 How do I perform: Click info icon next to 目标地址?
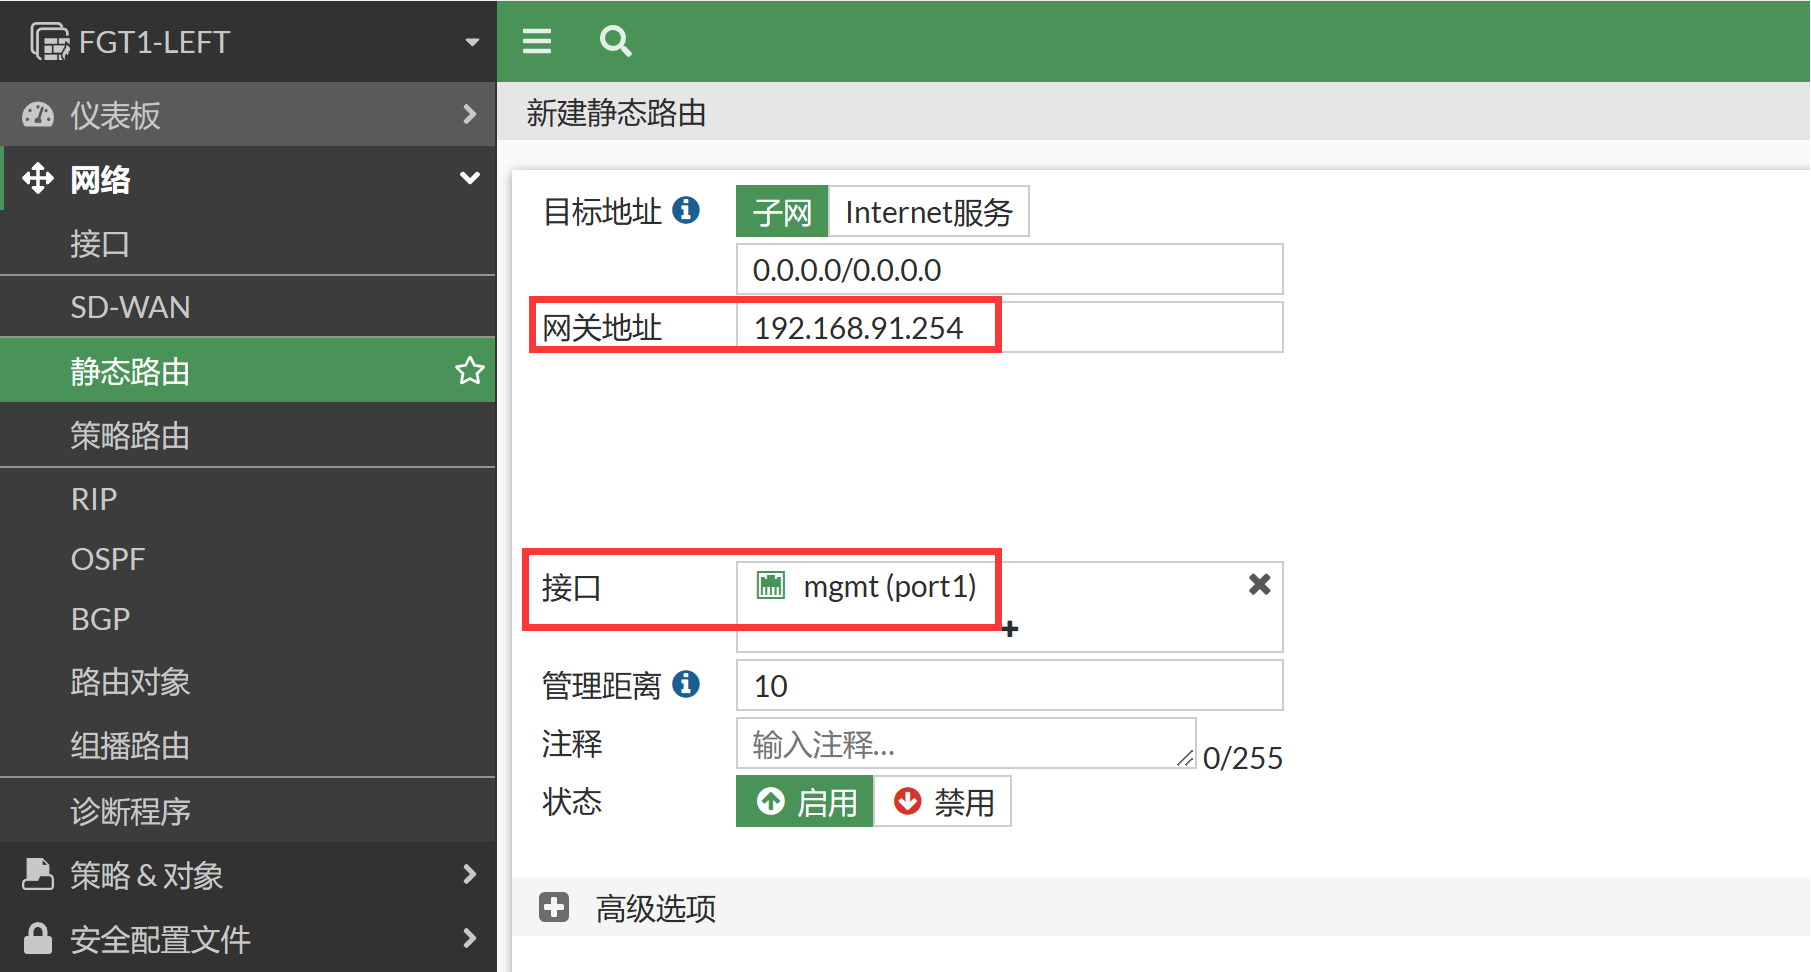(x=686, y=210)
